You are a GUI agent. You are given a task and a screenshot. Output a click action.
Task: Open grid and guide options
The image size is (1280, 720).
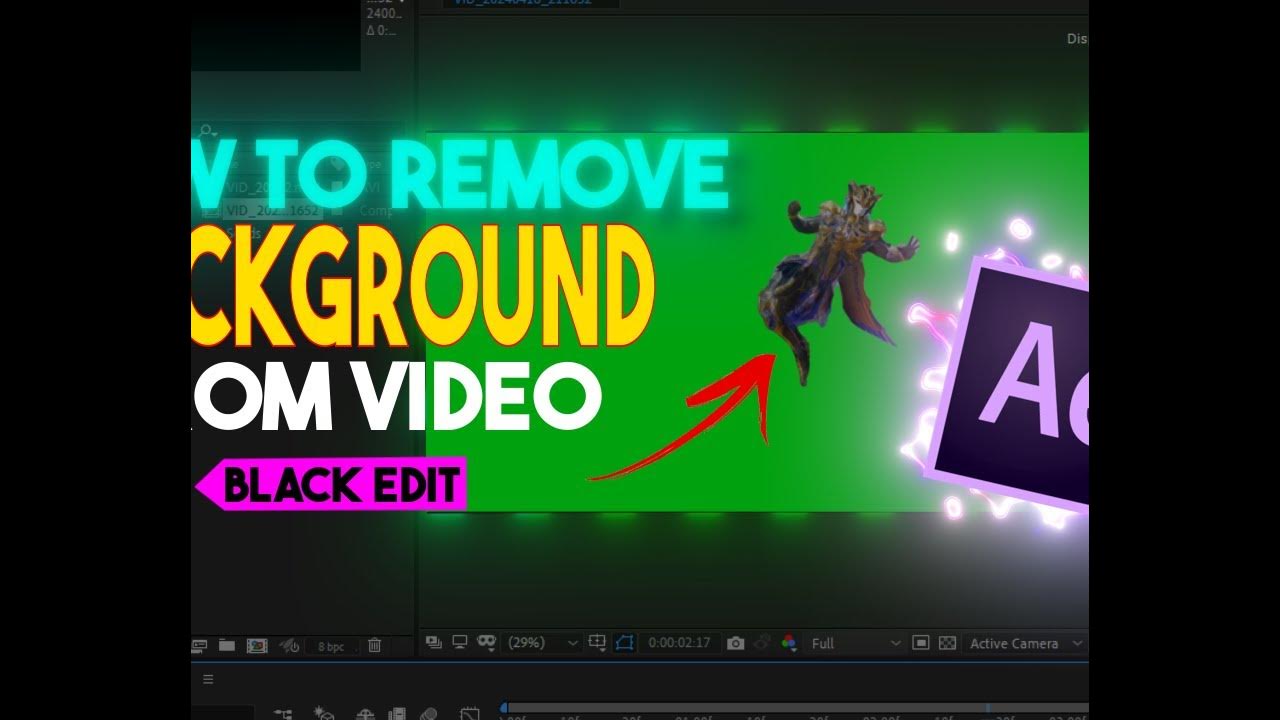[597, 642]
